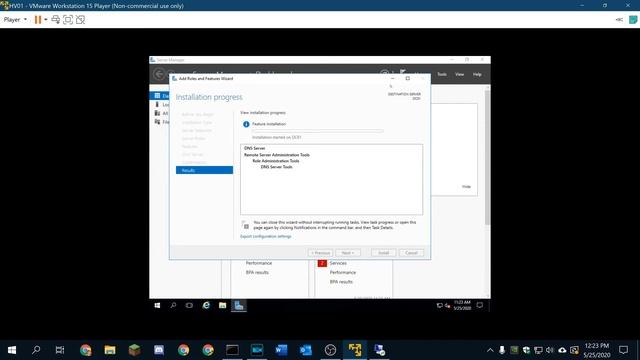The width and height of the screenshot is (640, 360).
Task: Click the guest VM clock showing 11:23 AM
Action: (462, 305)
